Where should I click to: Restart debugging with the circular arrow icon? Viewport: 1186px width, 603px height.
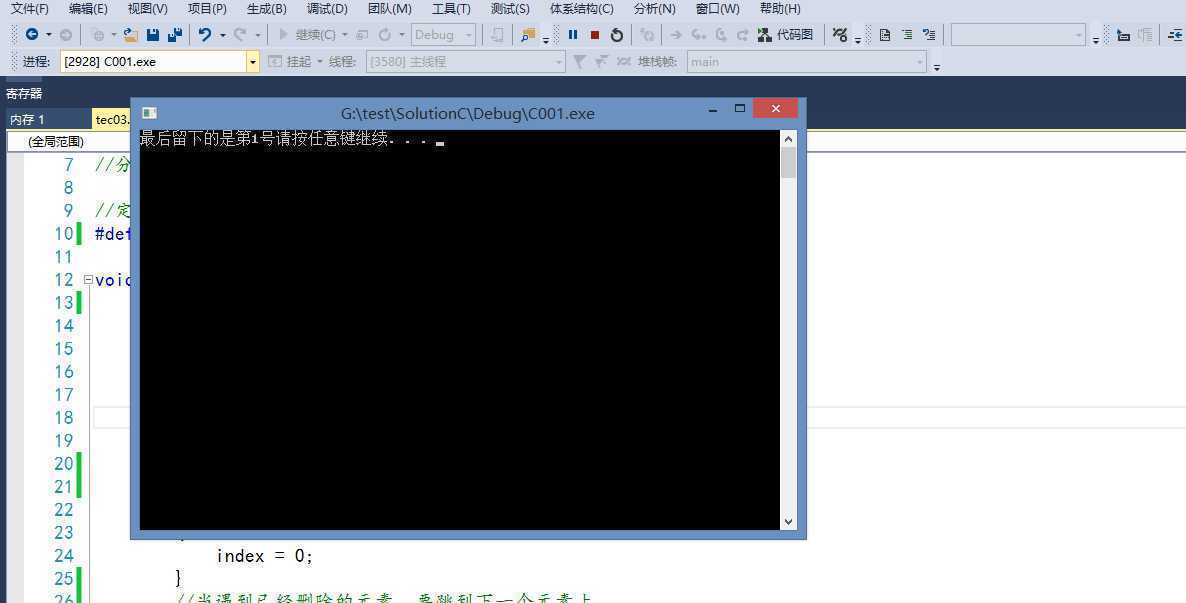pos(617,35)
